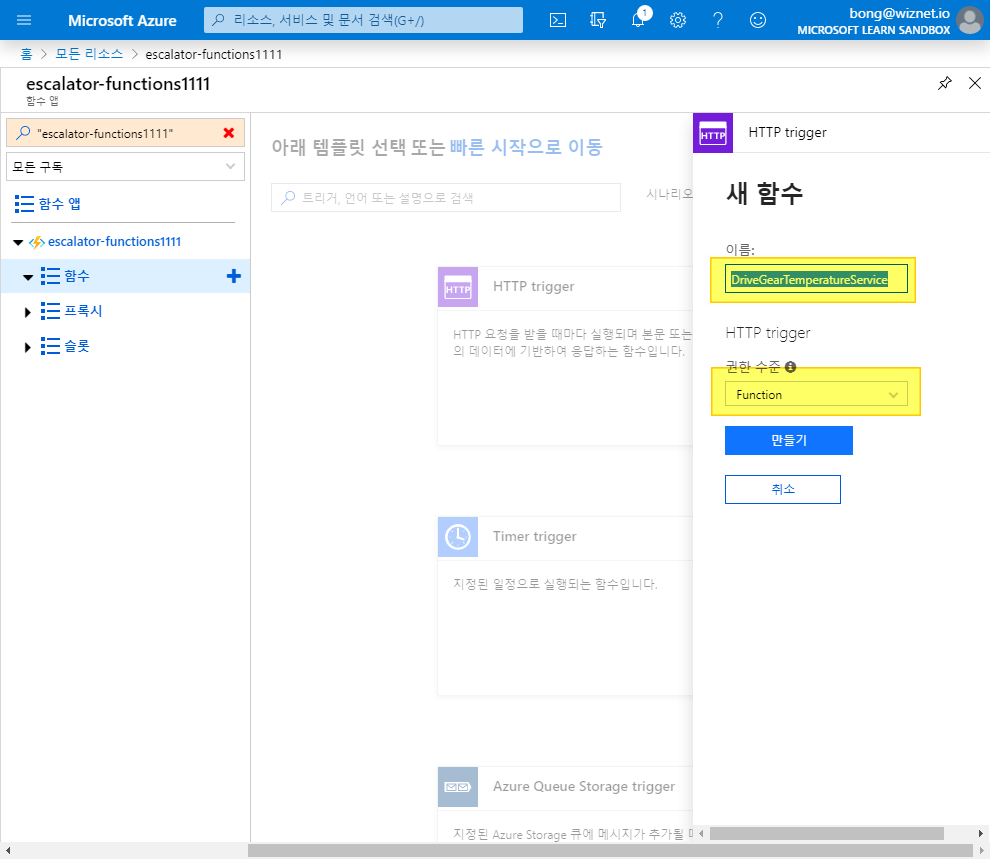The height and width of the screenshot is (859, 990).
Task: Show info for 권한 수준
Action: tap(790, 367)
